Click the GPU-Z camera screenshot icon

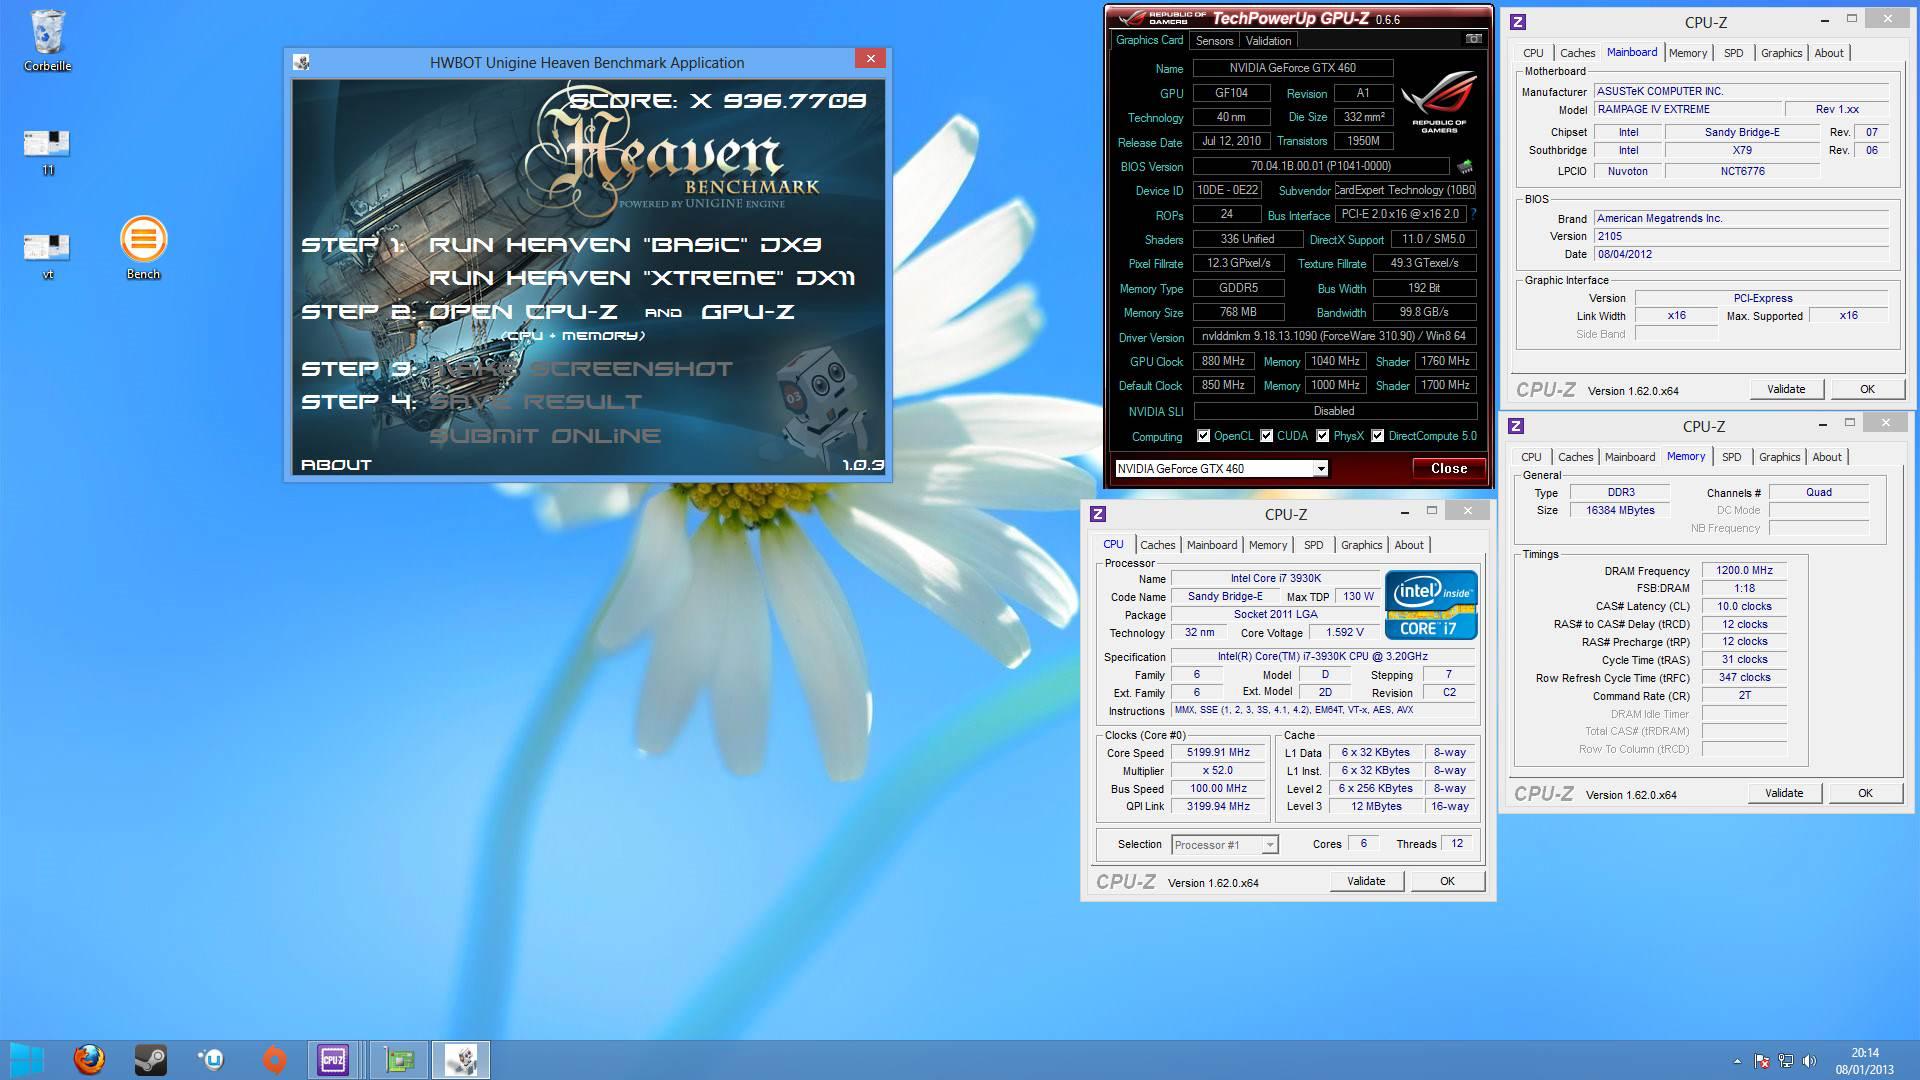1473,39
